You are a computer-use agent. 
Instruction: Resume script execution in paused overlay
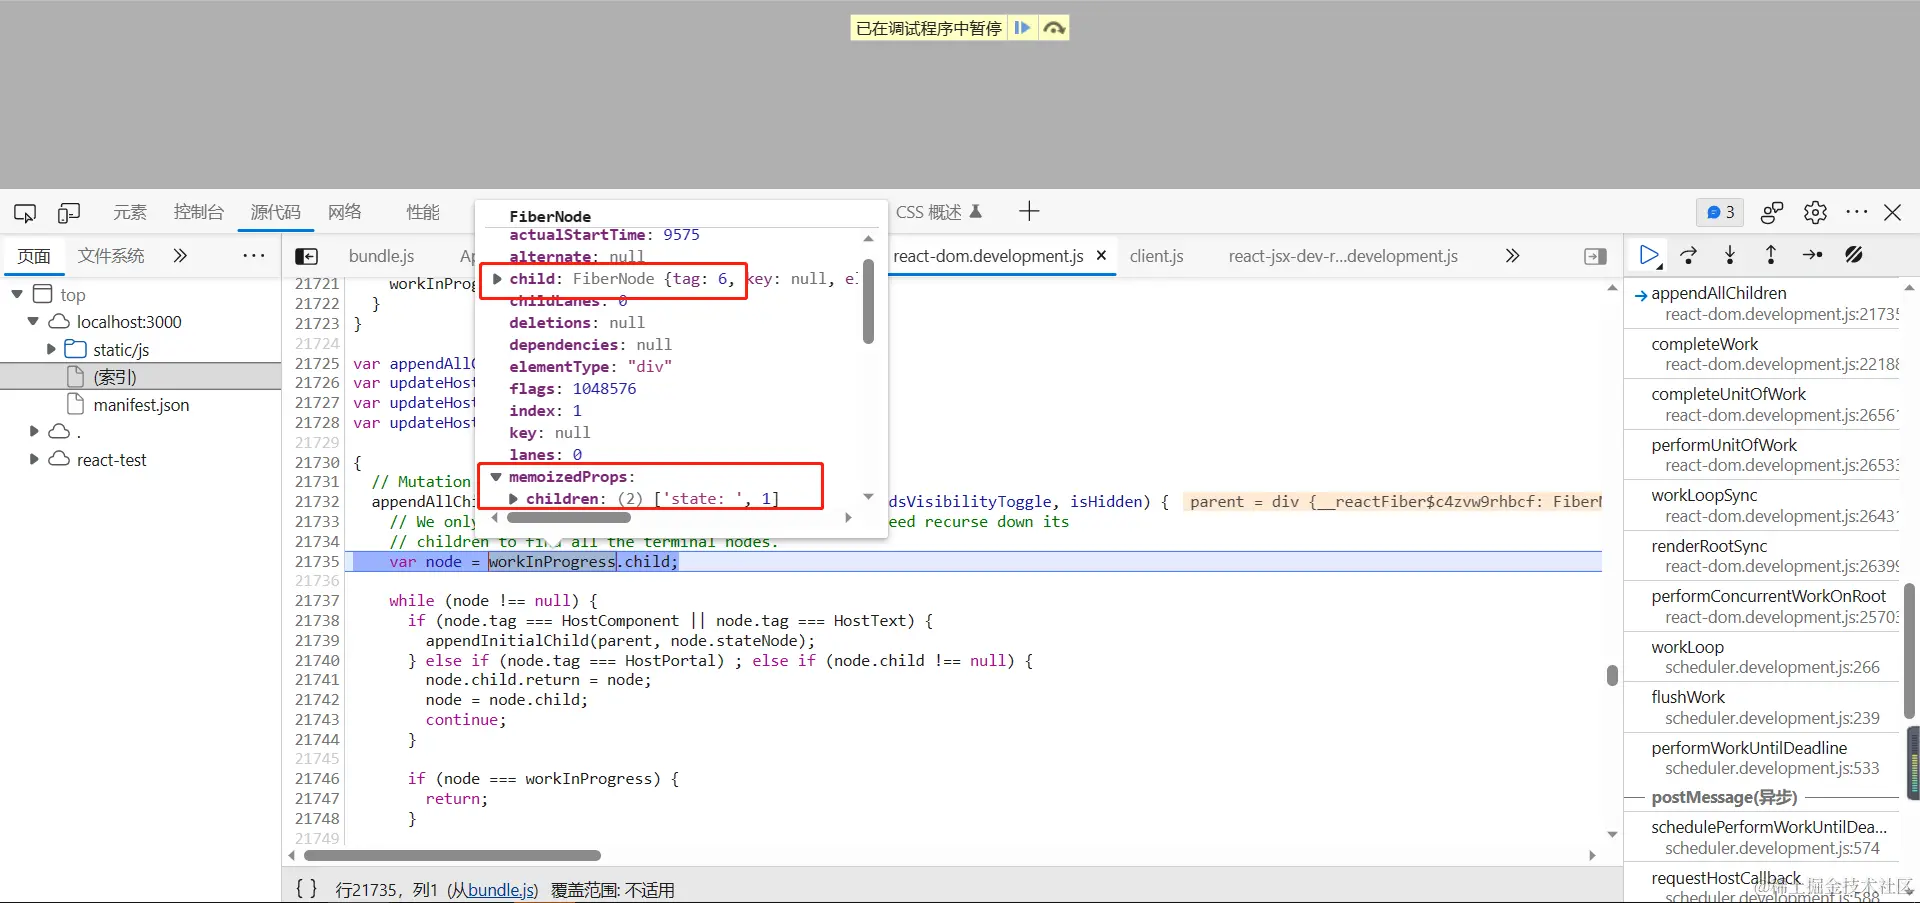pyautogui.click(x=1022, y=28)
